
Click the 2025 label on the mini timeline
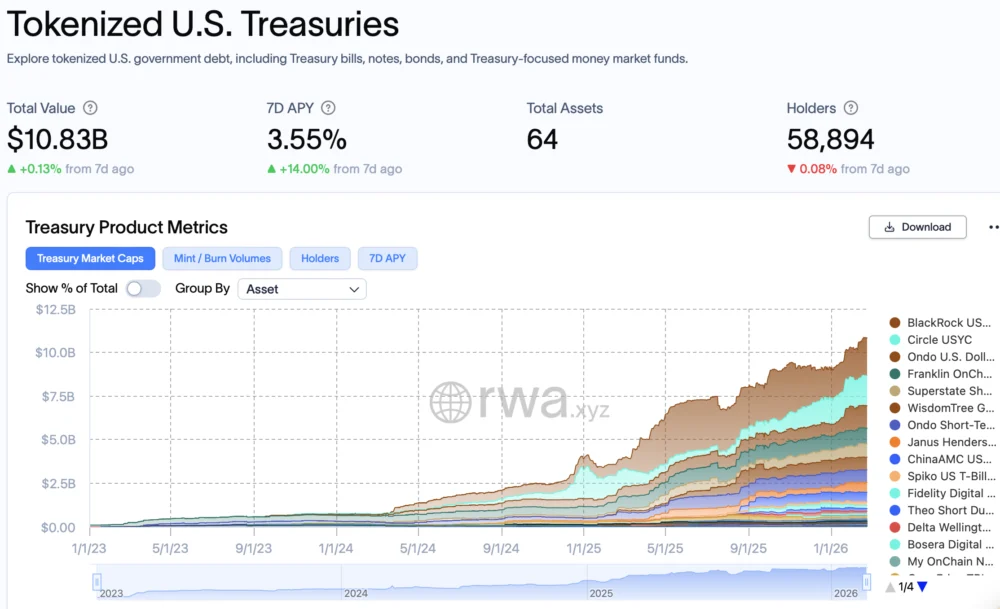pos(600,593)
